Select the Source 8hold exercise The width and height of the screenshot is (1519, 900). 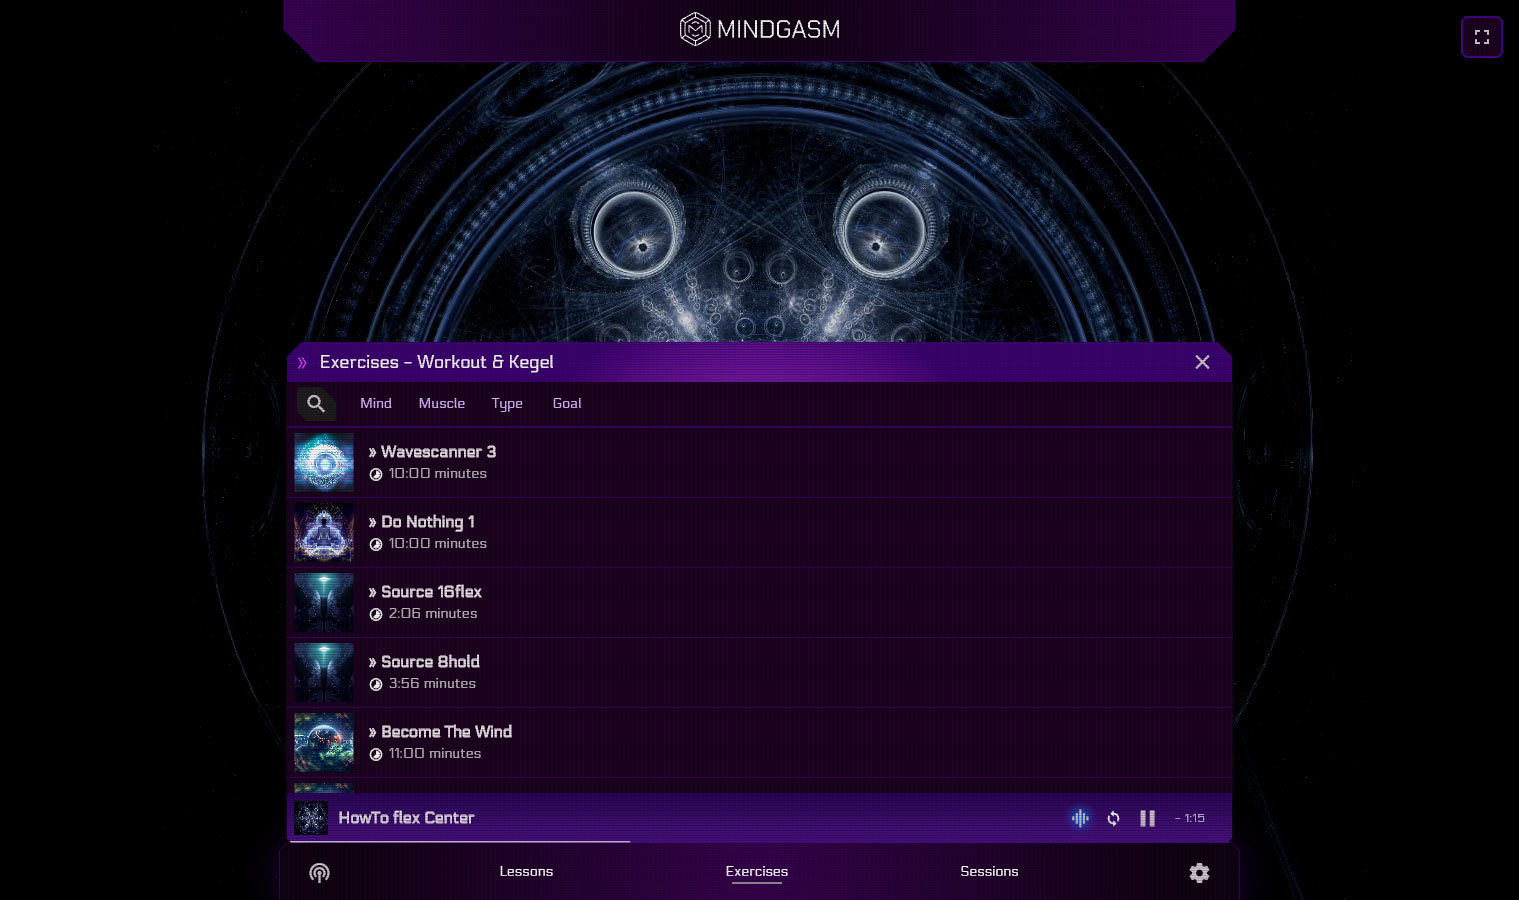click(759, 672)
